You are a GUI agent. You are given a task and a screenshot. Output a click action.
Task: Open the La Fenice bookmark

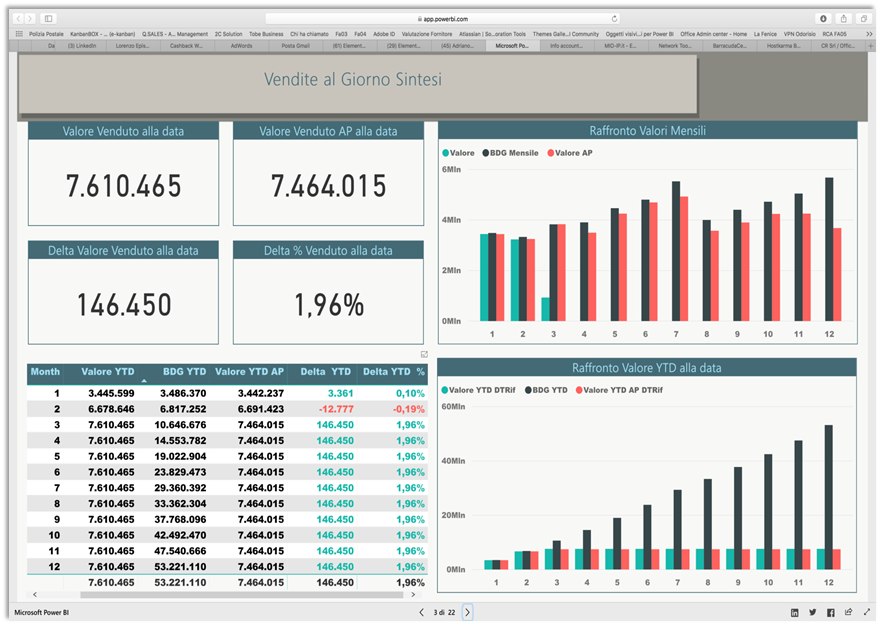click(765, 34)
